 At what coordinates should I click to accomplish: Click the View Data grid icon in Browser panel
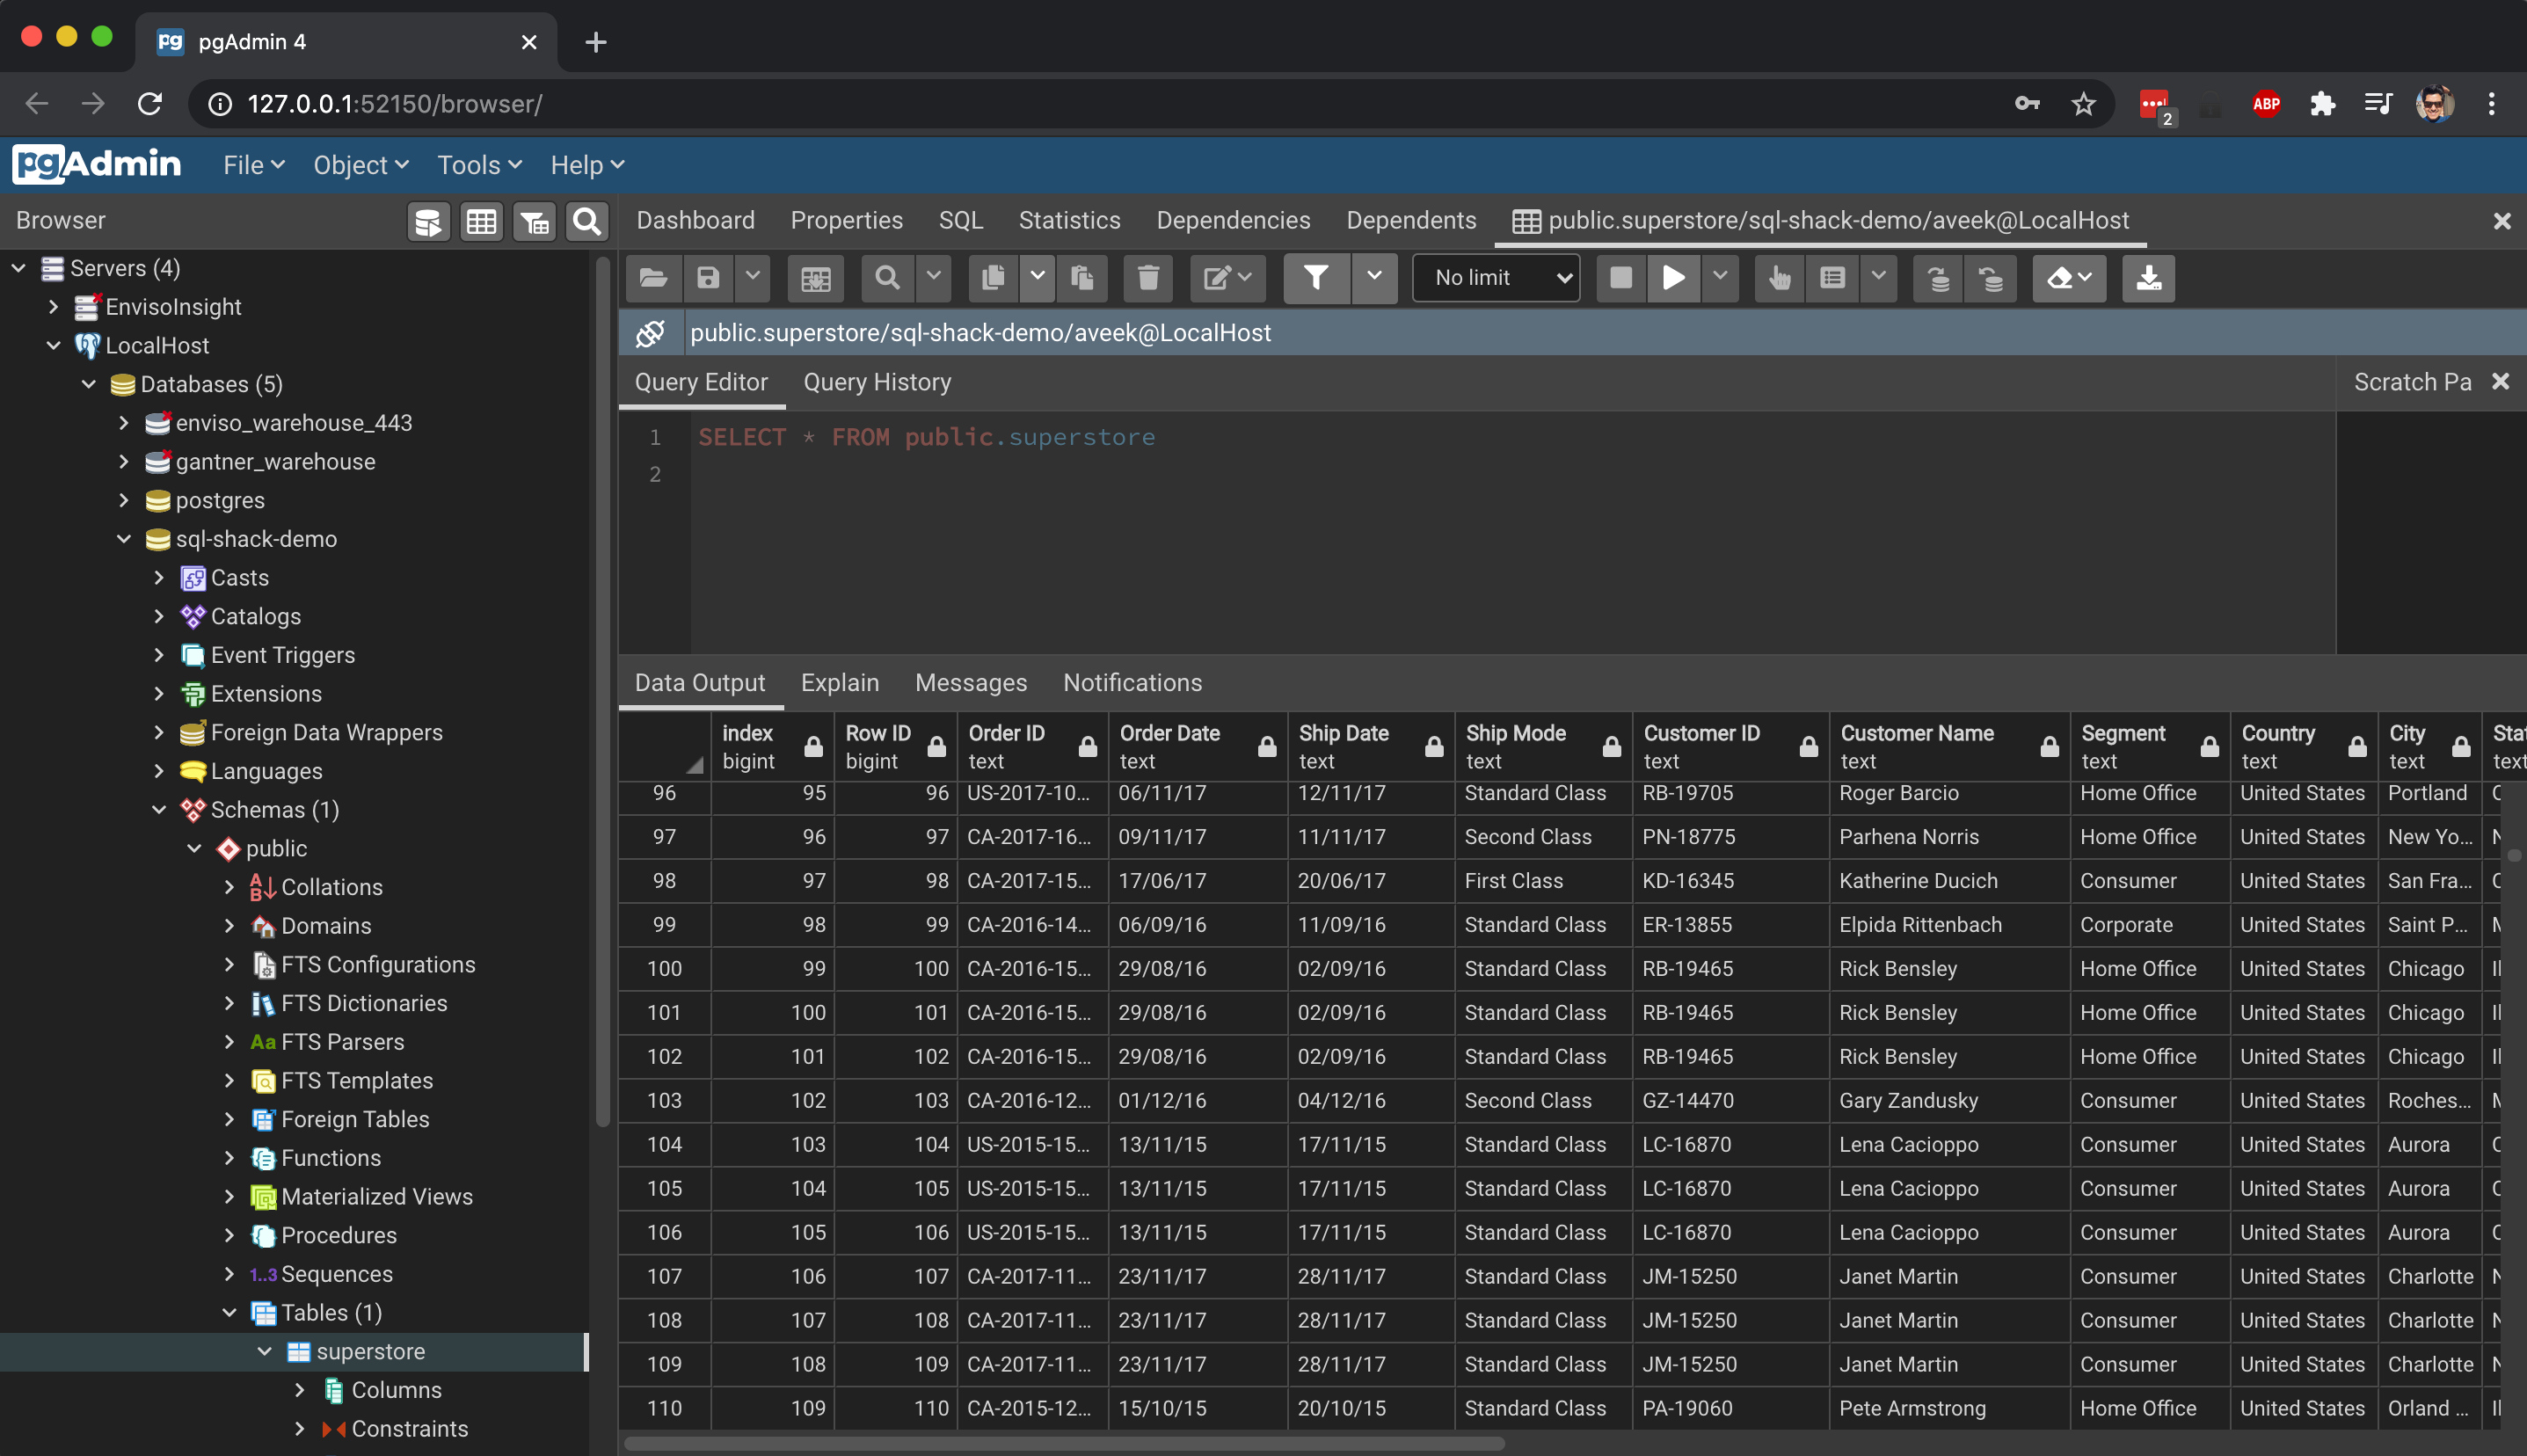(481, 221)
